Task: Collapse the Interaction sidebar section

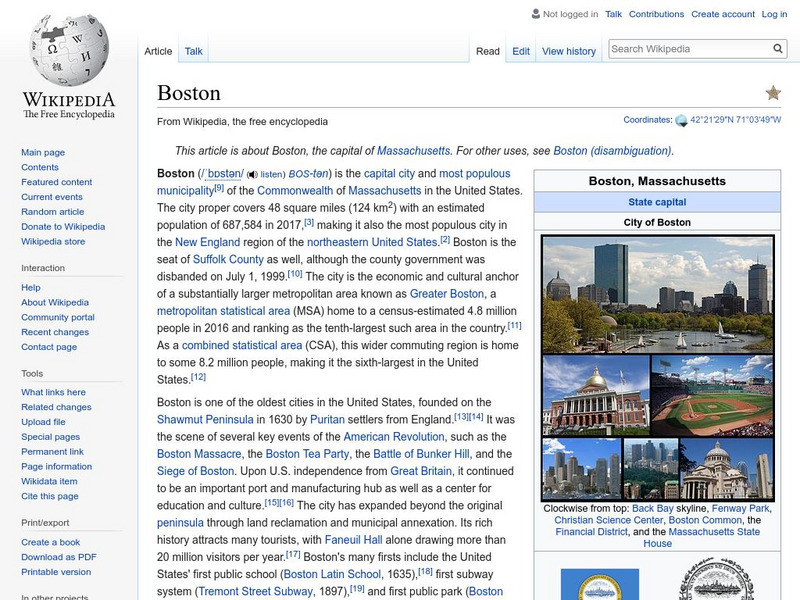Action: point(43,268)
